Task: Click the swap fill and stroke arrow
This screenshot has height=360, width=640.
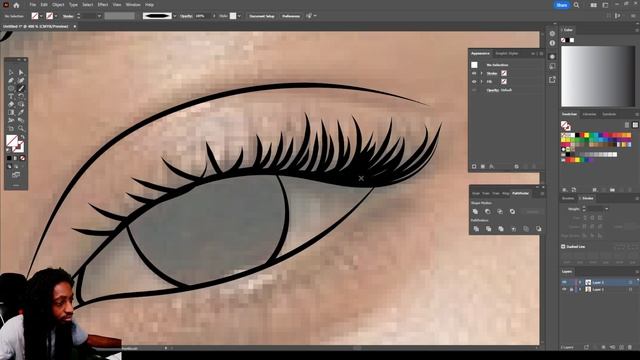Action: pos(22,137)
